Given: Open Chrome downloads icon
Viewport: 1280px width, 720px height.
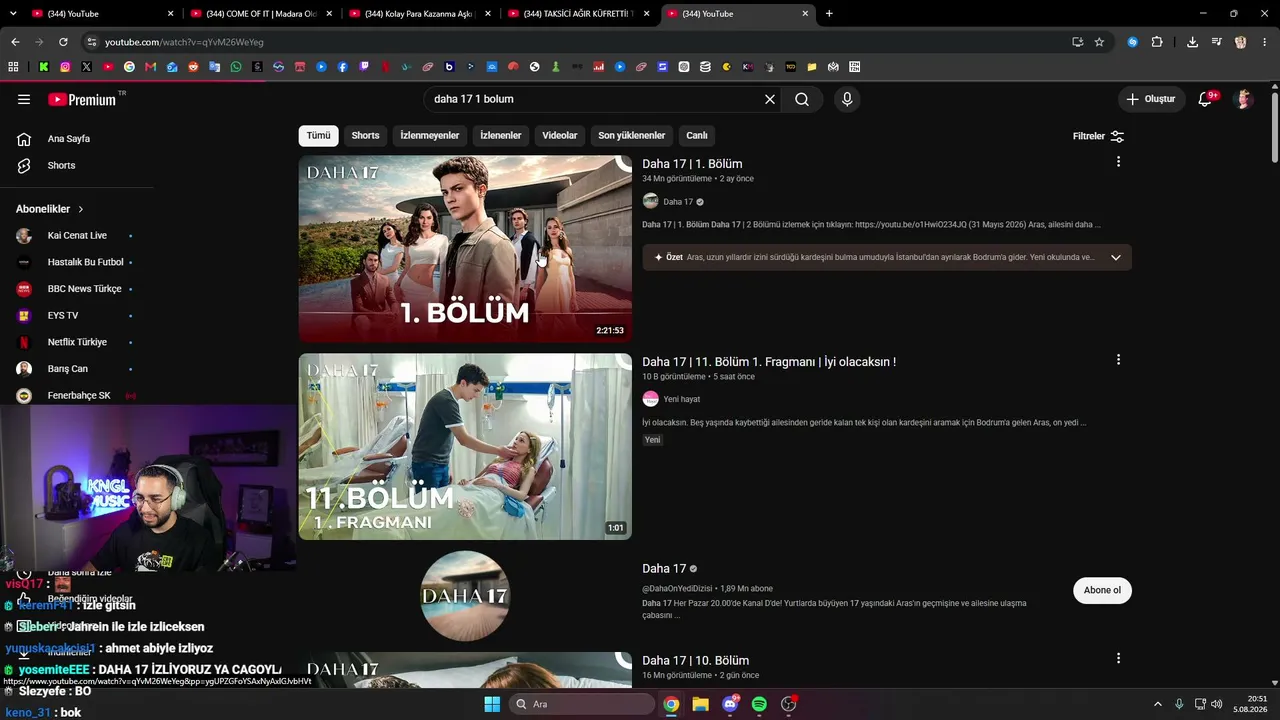Looking at the screenshot, I should [x=1192, y=42].
